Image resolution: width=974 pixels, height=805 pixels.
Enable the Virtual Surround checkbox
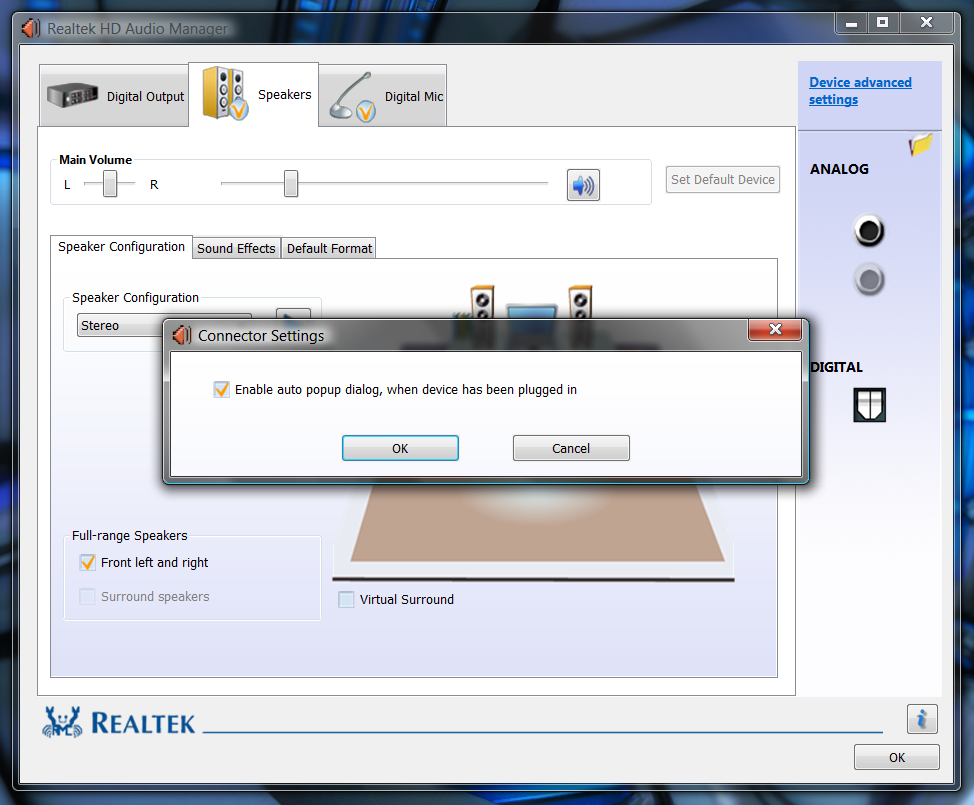[x=346, y=599]
